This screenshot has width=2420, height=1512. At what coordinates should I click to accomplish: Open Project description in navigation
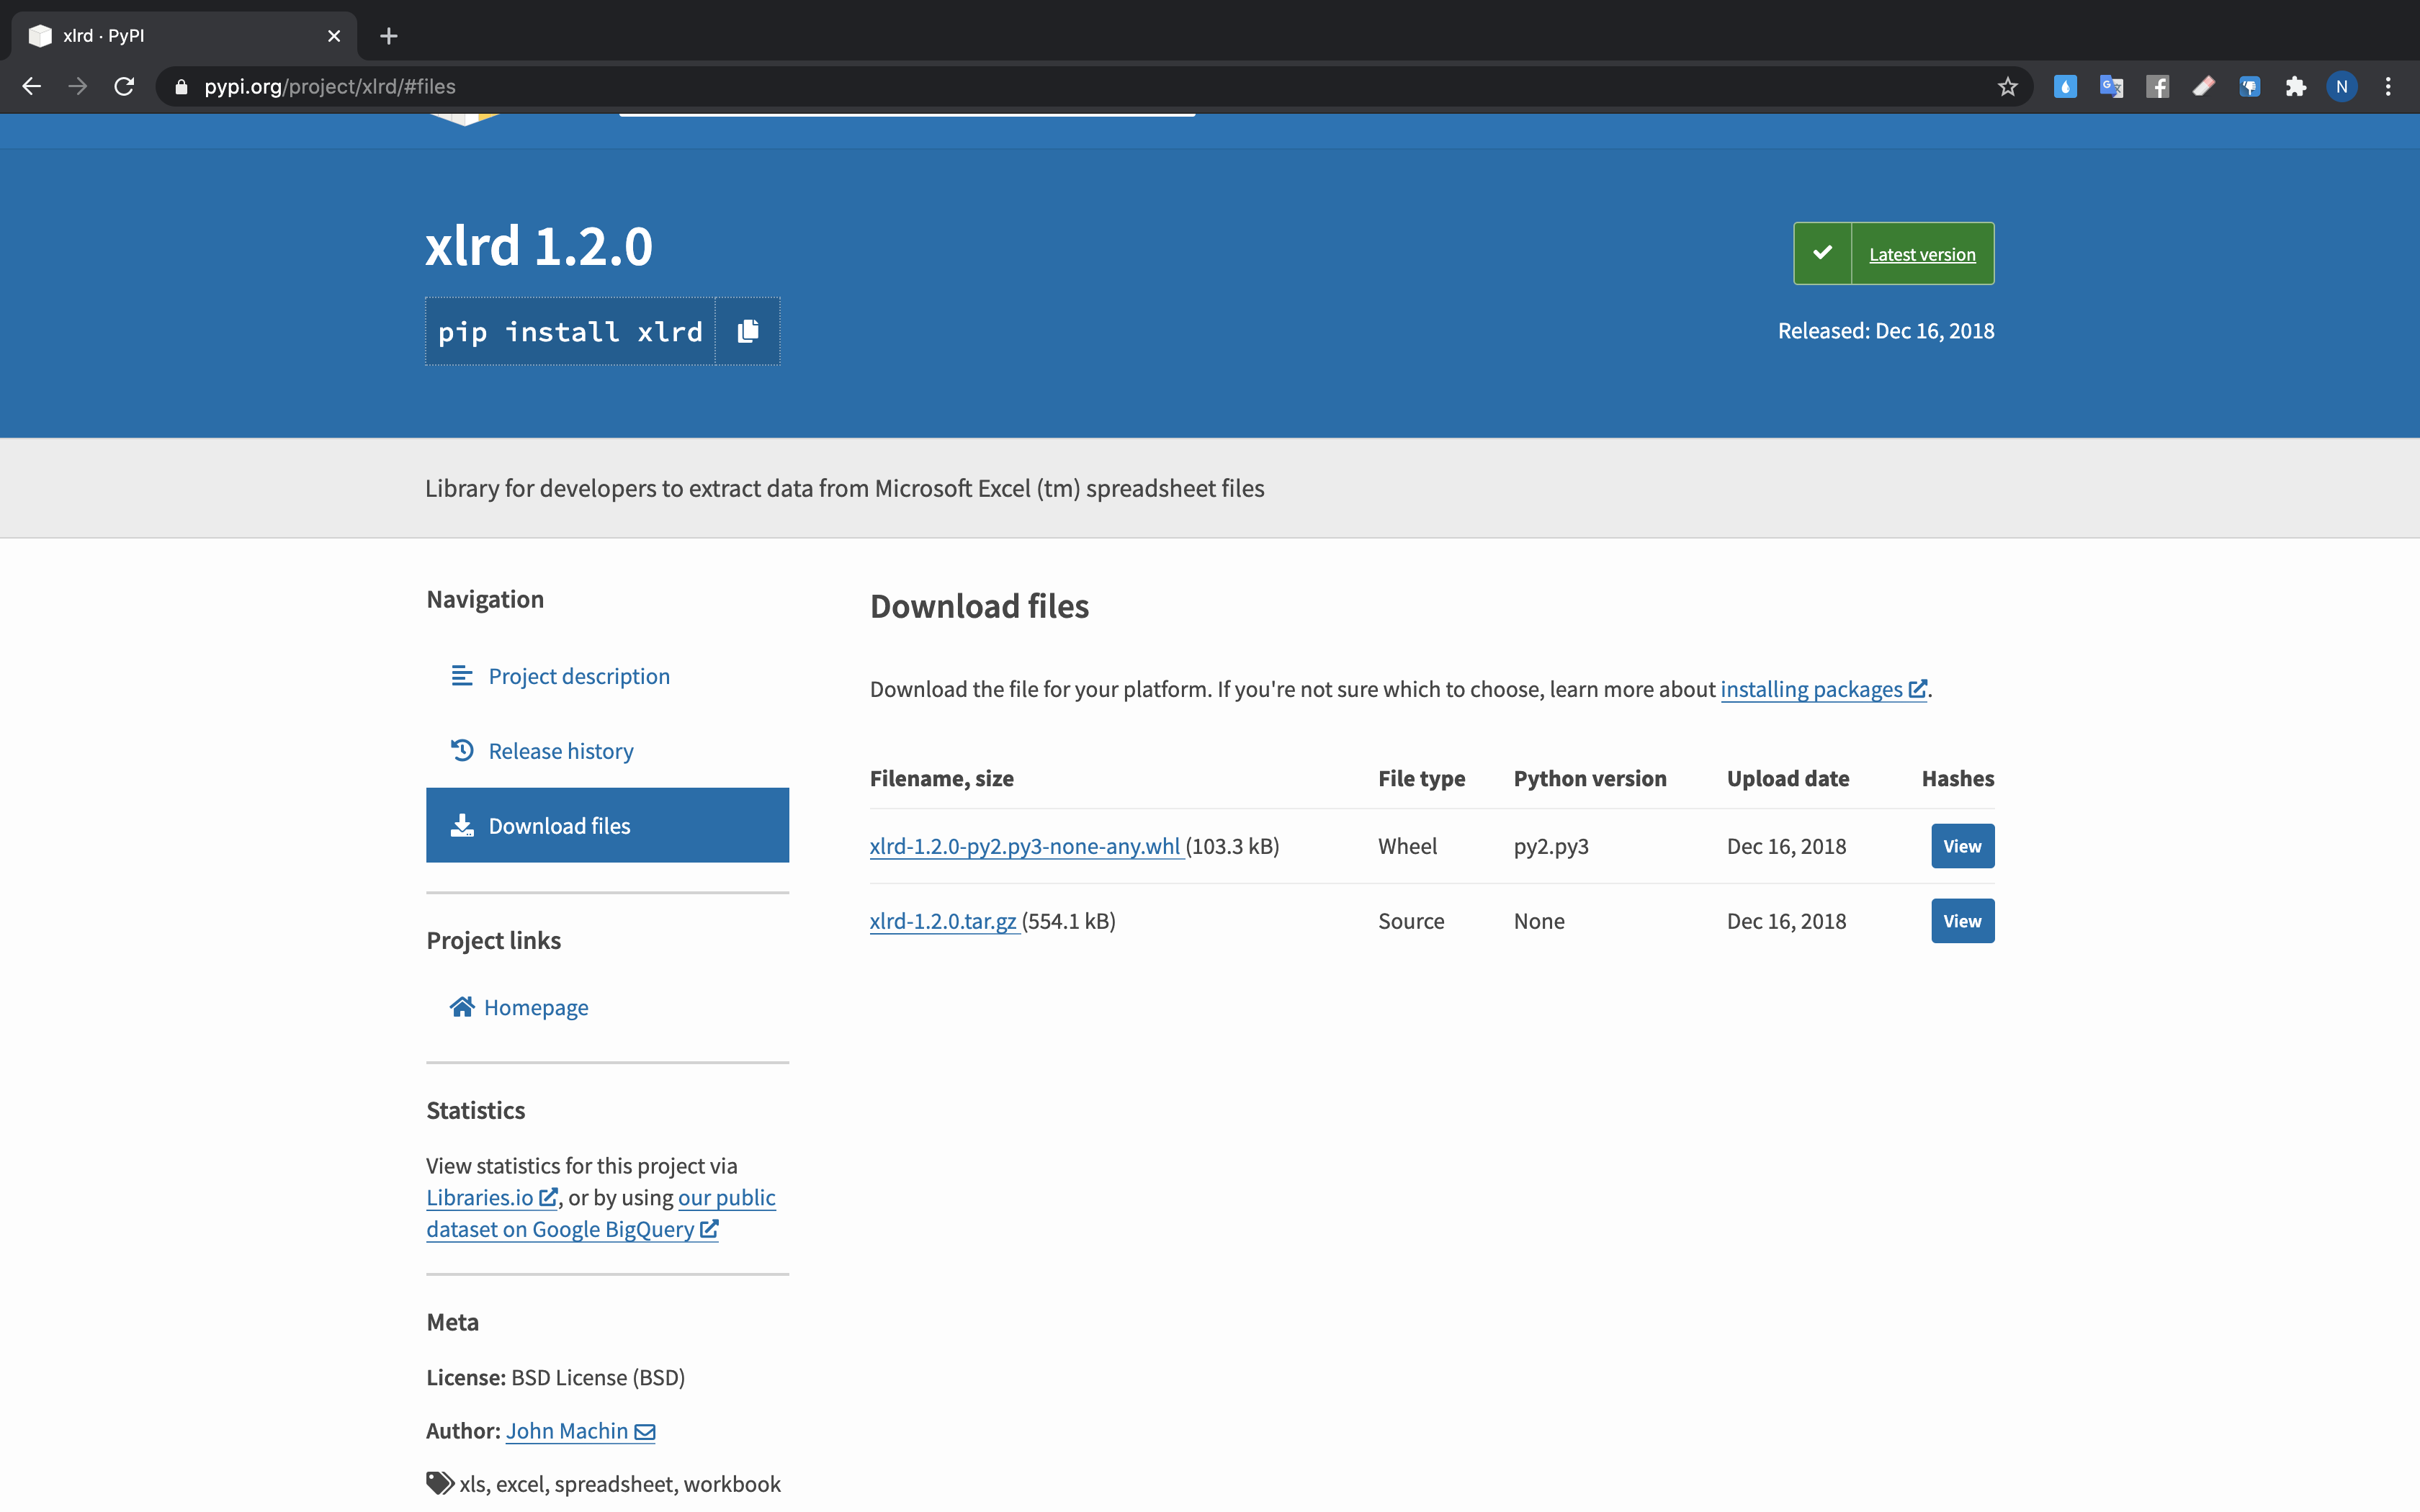point(579,676)
